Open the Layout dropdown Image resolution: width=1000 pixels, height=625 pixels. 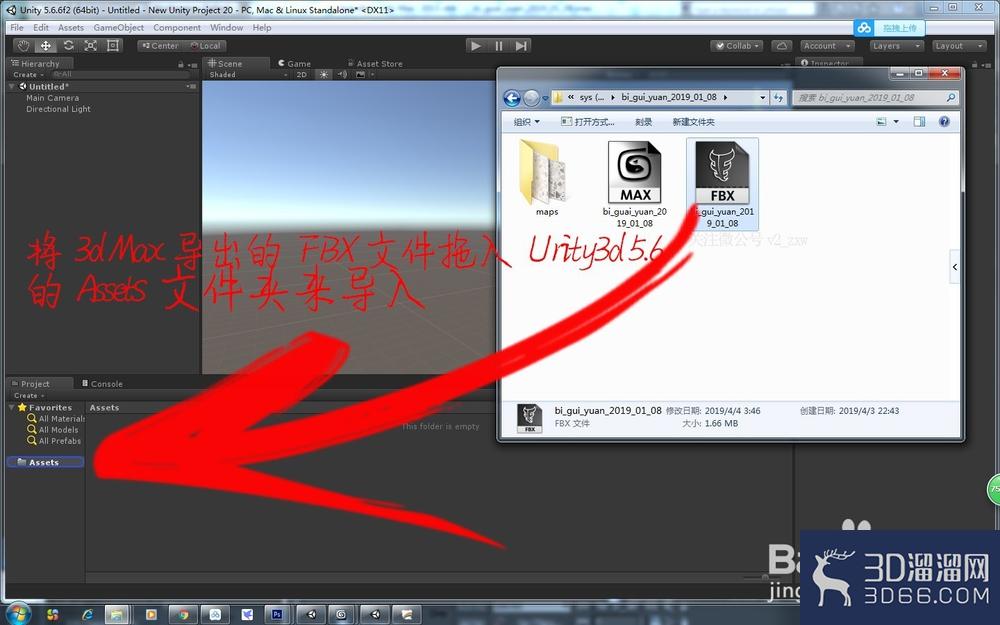(x=959, y=46)
